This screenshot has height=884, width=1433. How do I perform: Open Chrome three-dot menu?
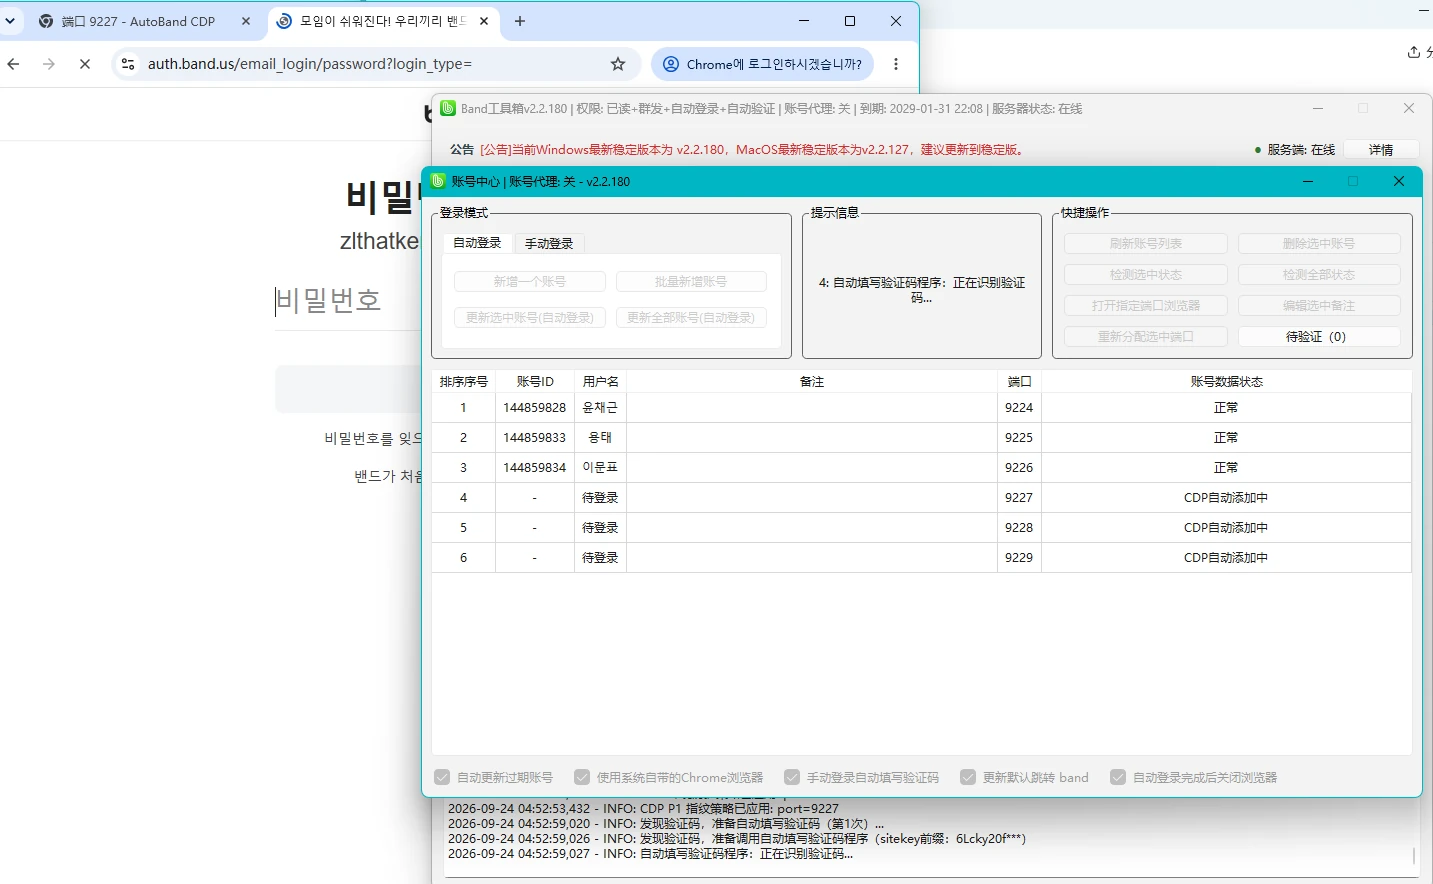(x=896, y=64)
